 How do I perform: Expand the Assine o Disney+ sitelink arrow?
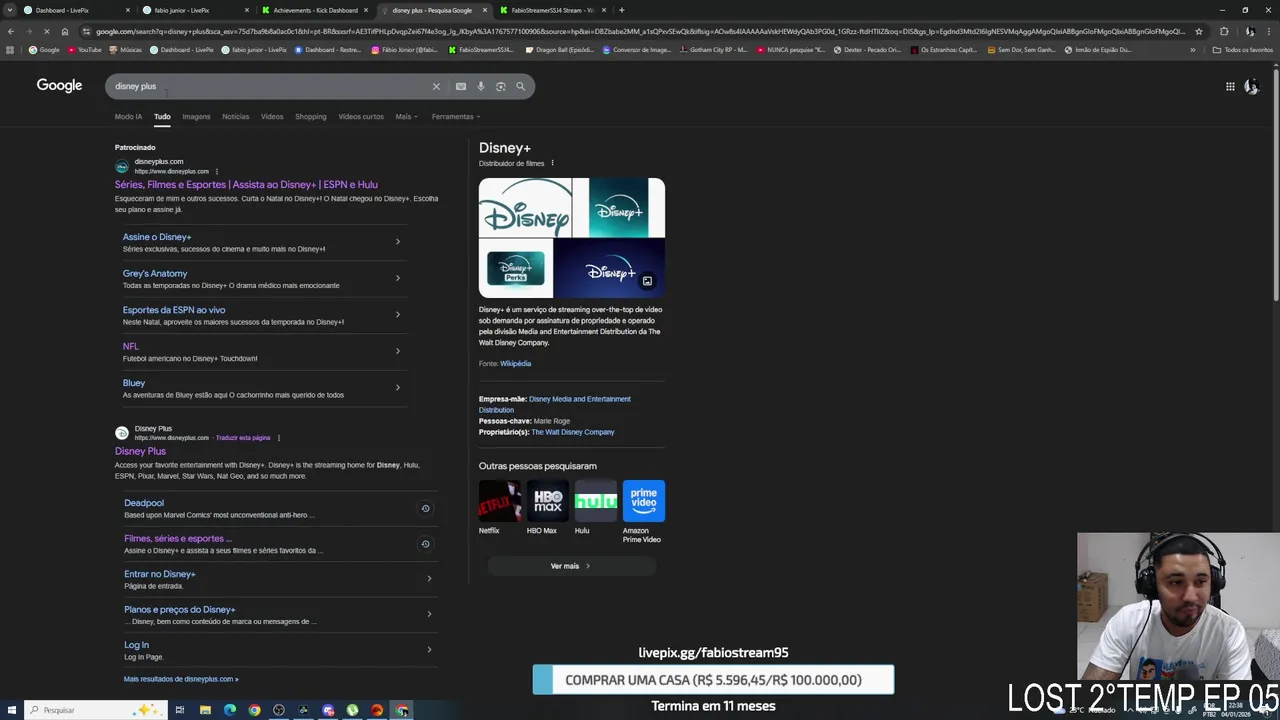pos(398,241)
